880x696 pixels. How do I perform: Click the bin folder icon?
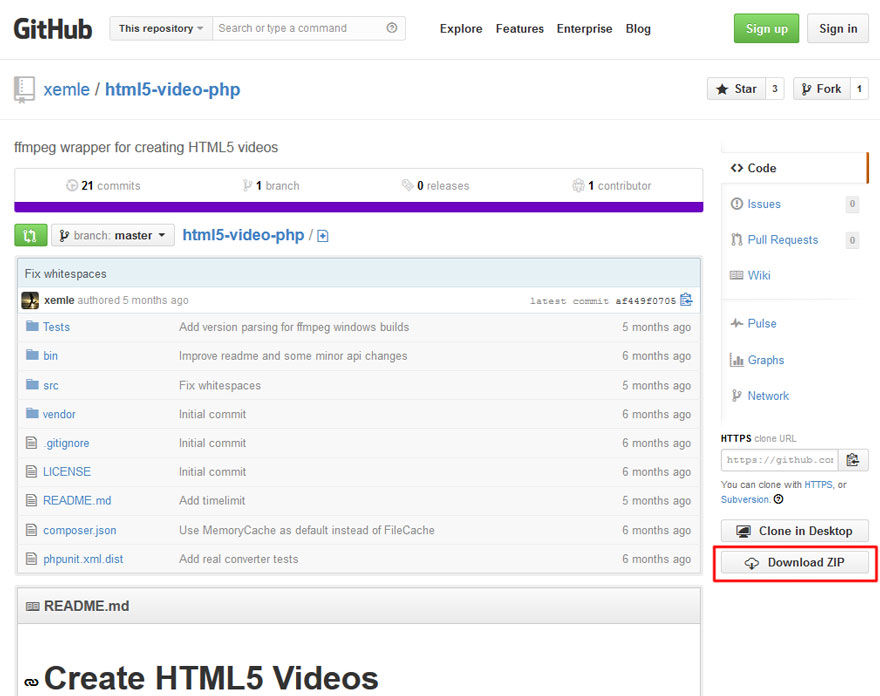pyautogui.click(x=32, y=355)
